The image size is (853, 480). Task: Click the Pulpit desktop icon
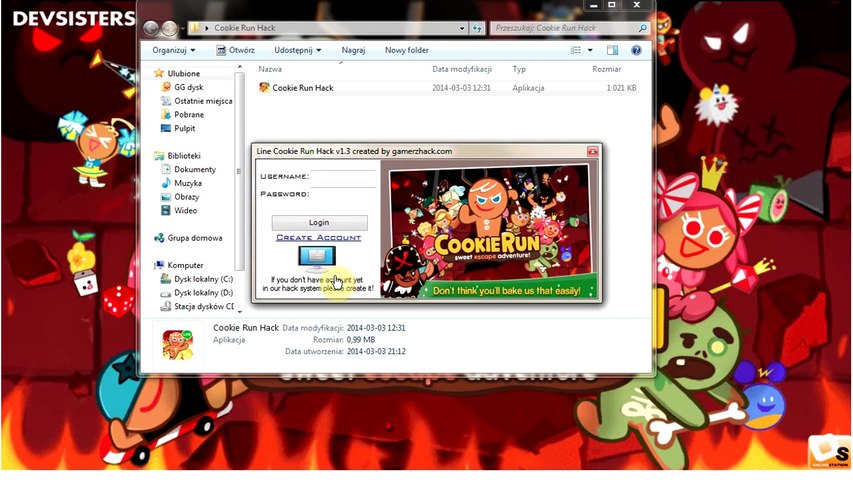[x=166, y=128]
